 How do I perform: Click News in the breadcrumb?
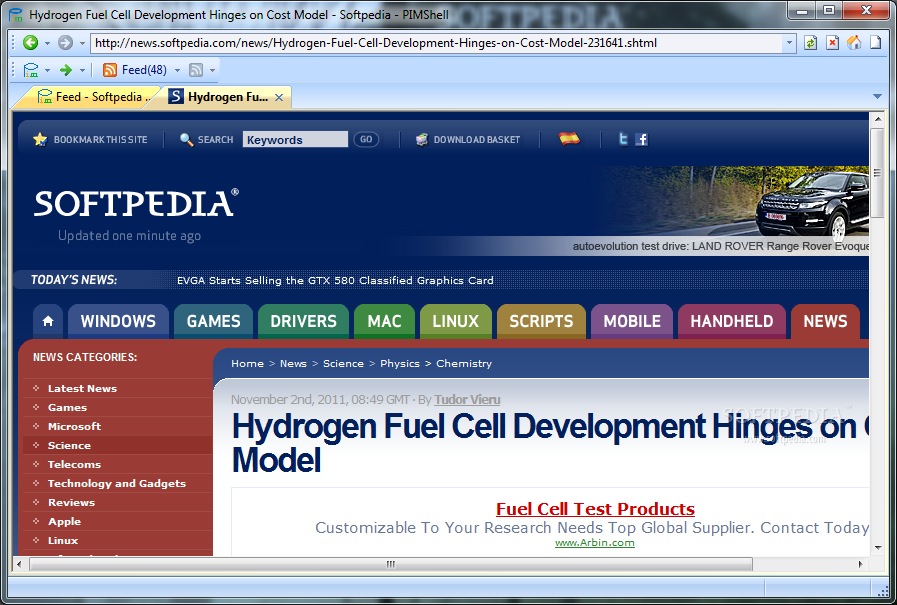(293, 364)
